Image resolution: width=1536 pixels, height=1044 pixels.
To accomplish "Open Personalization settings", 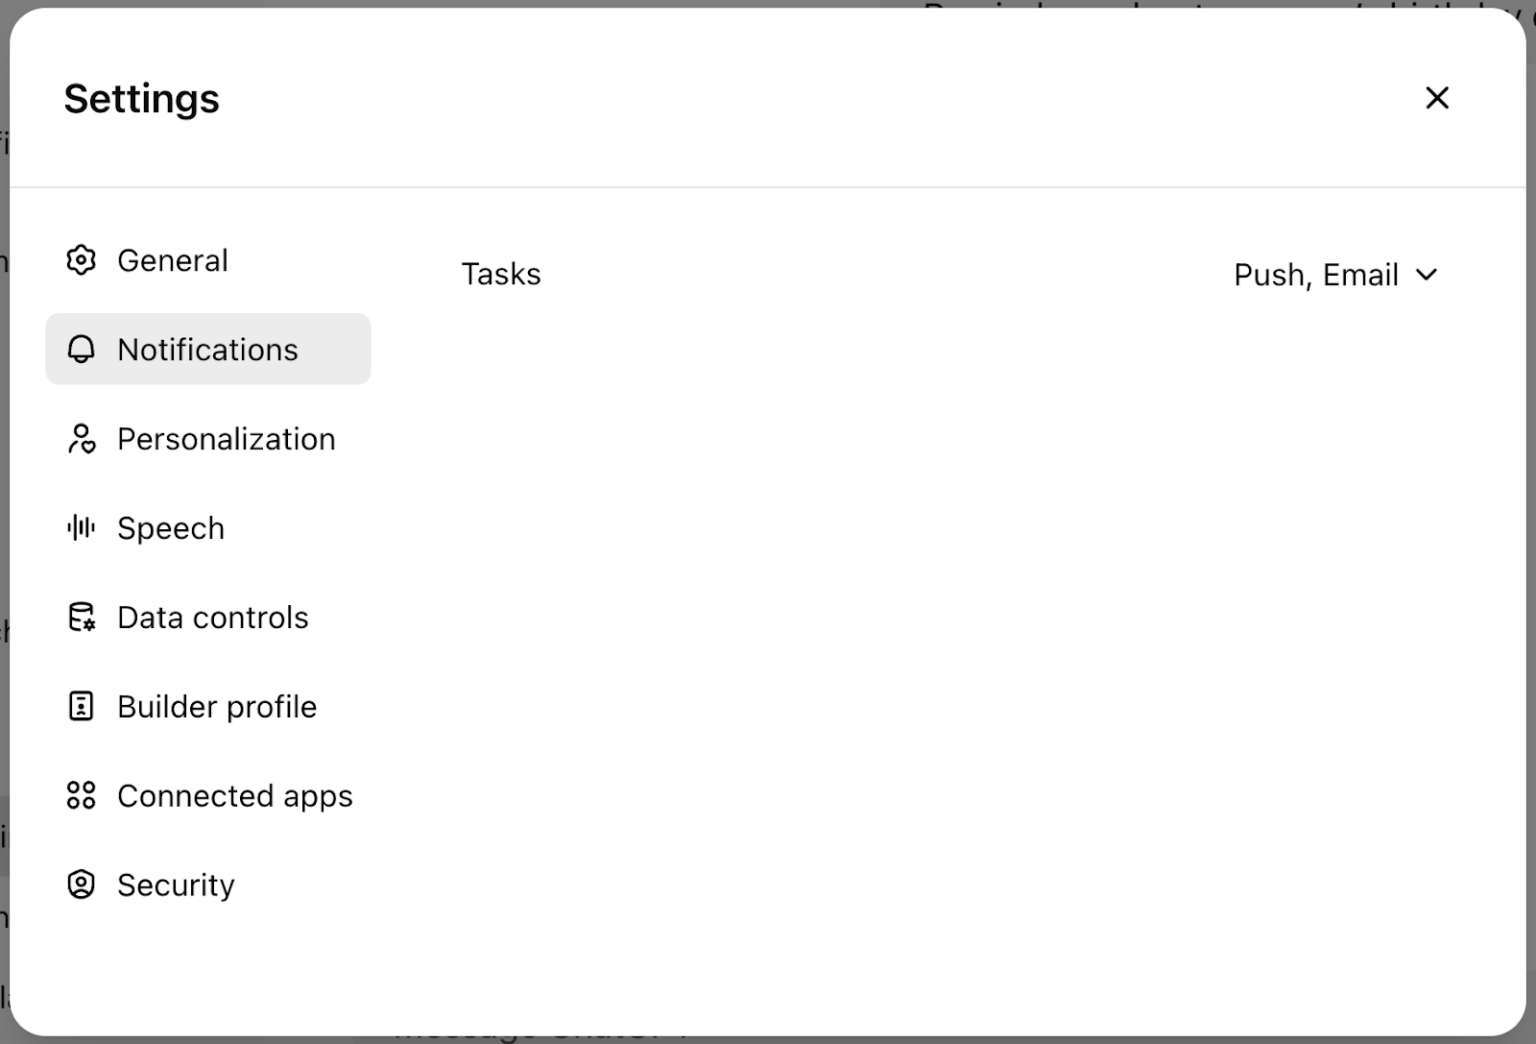I will [x=226, y=438].
